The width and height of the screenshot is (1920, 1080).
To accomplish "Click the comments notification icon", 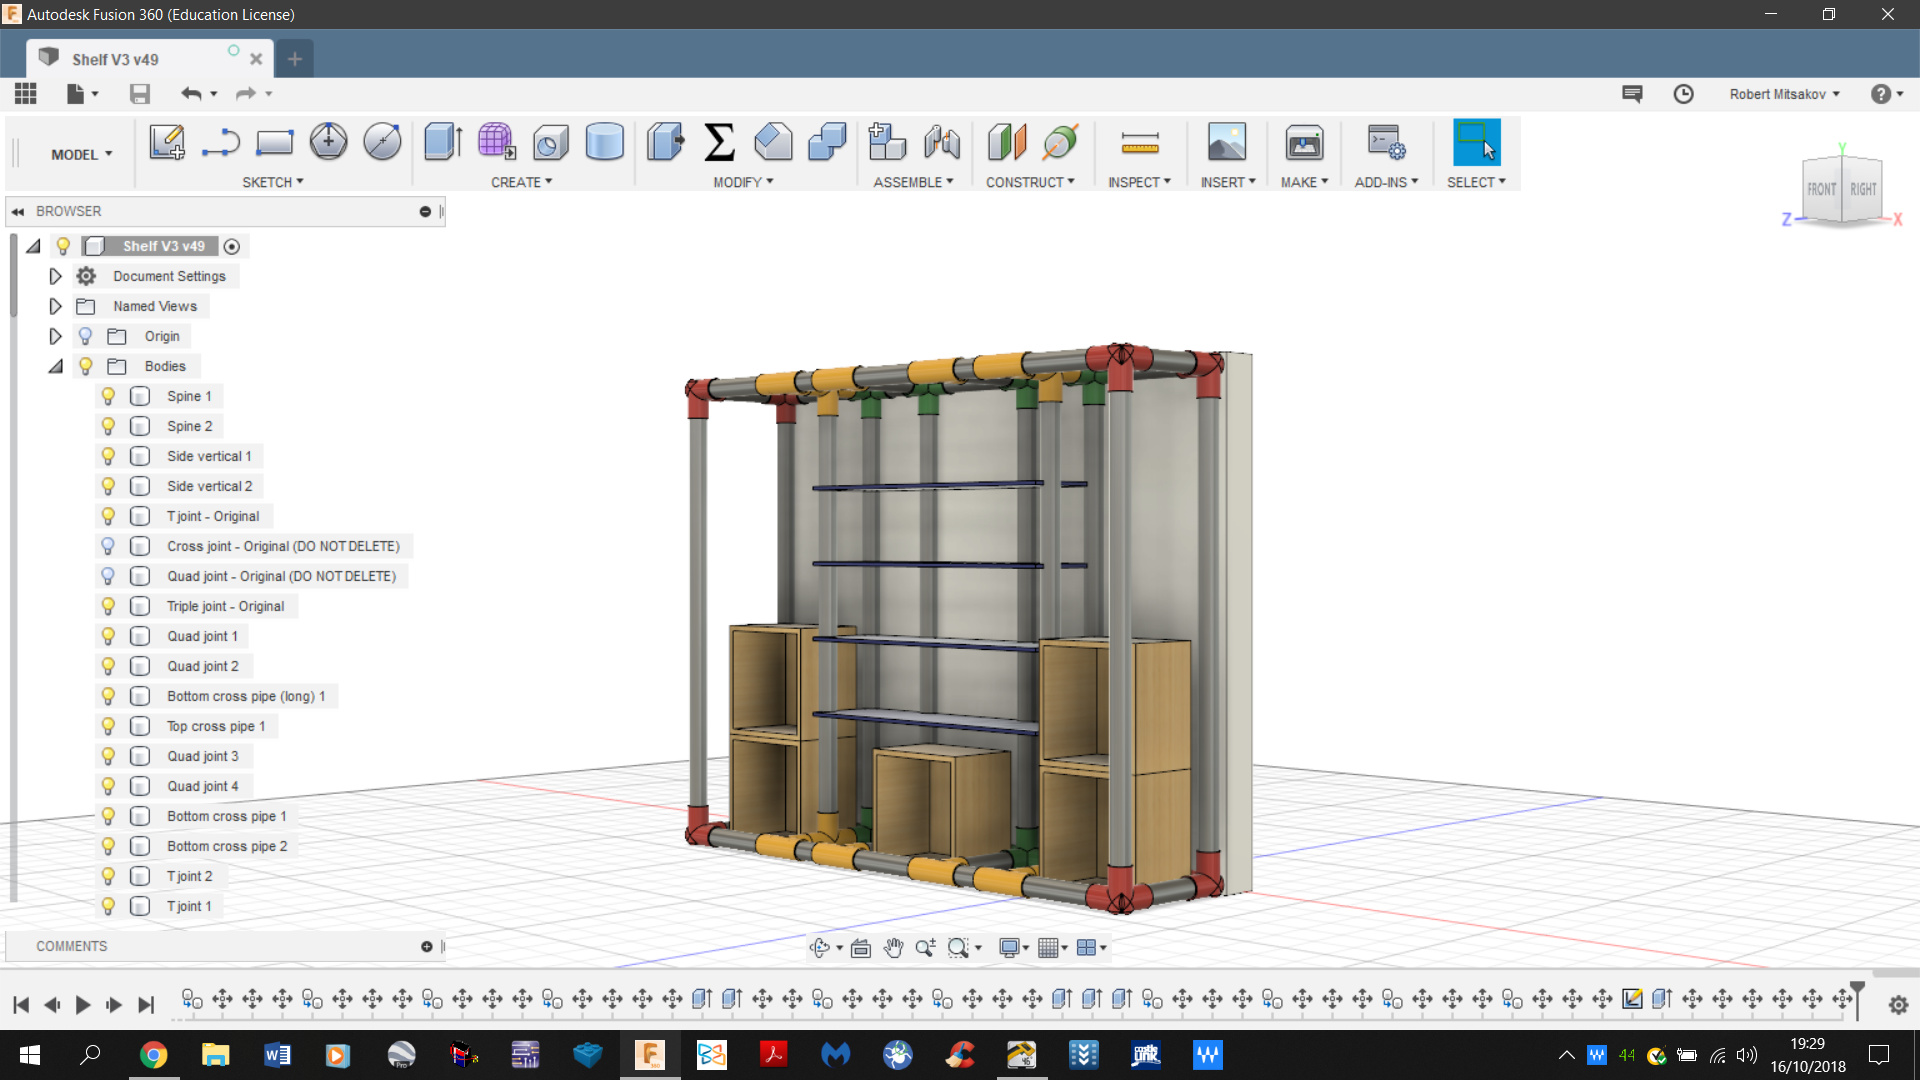I will (x=1632, y=93).
